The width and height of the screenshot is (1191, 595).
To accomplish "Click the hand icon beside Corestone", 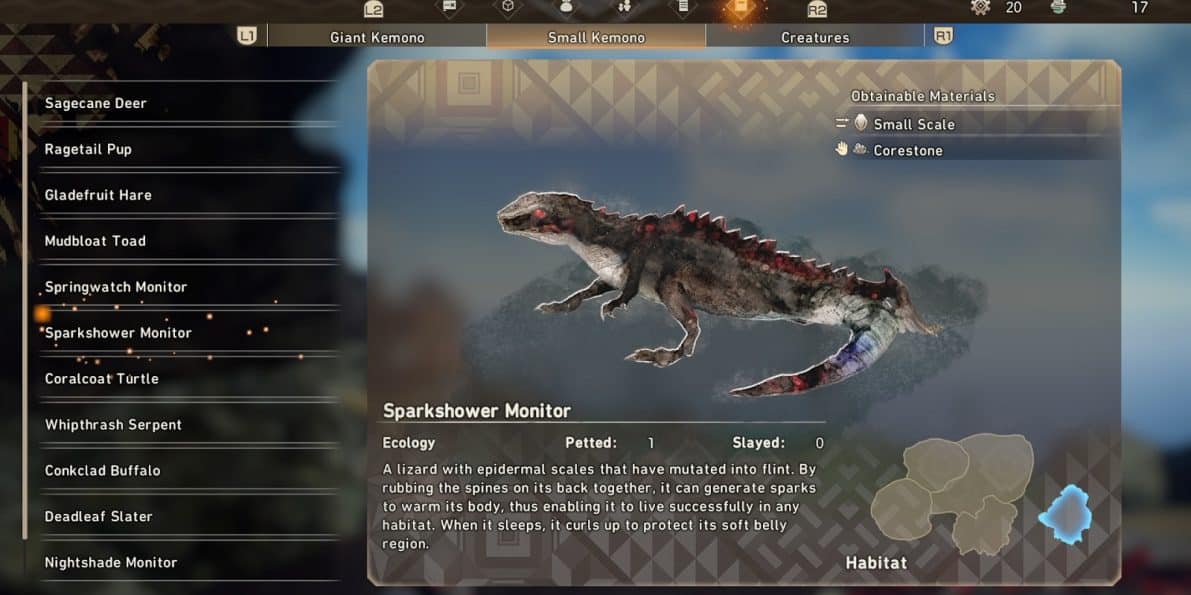I will tap(841, 149).
